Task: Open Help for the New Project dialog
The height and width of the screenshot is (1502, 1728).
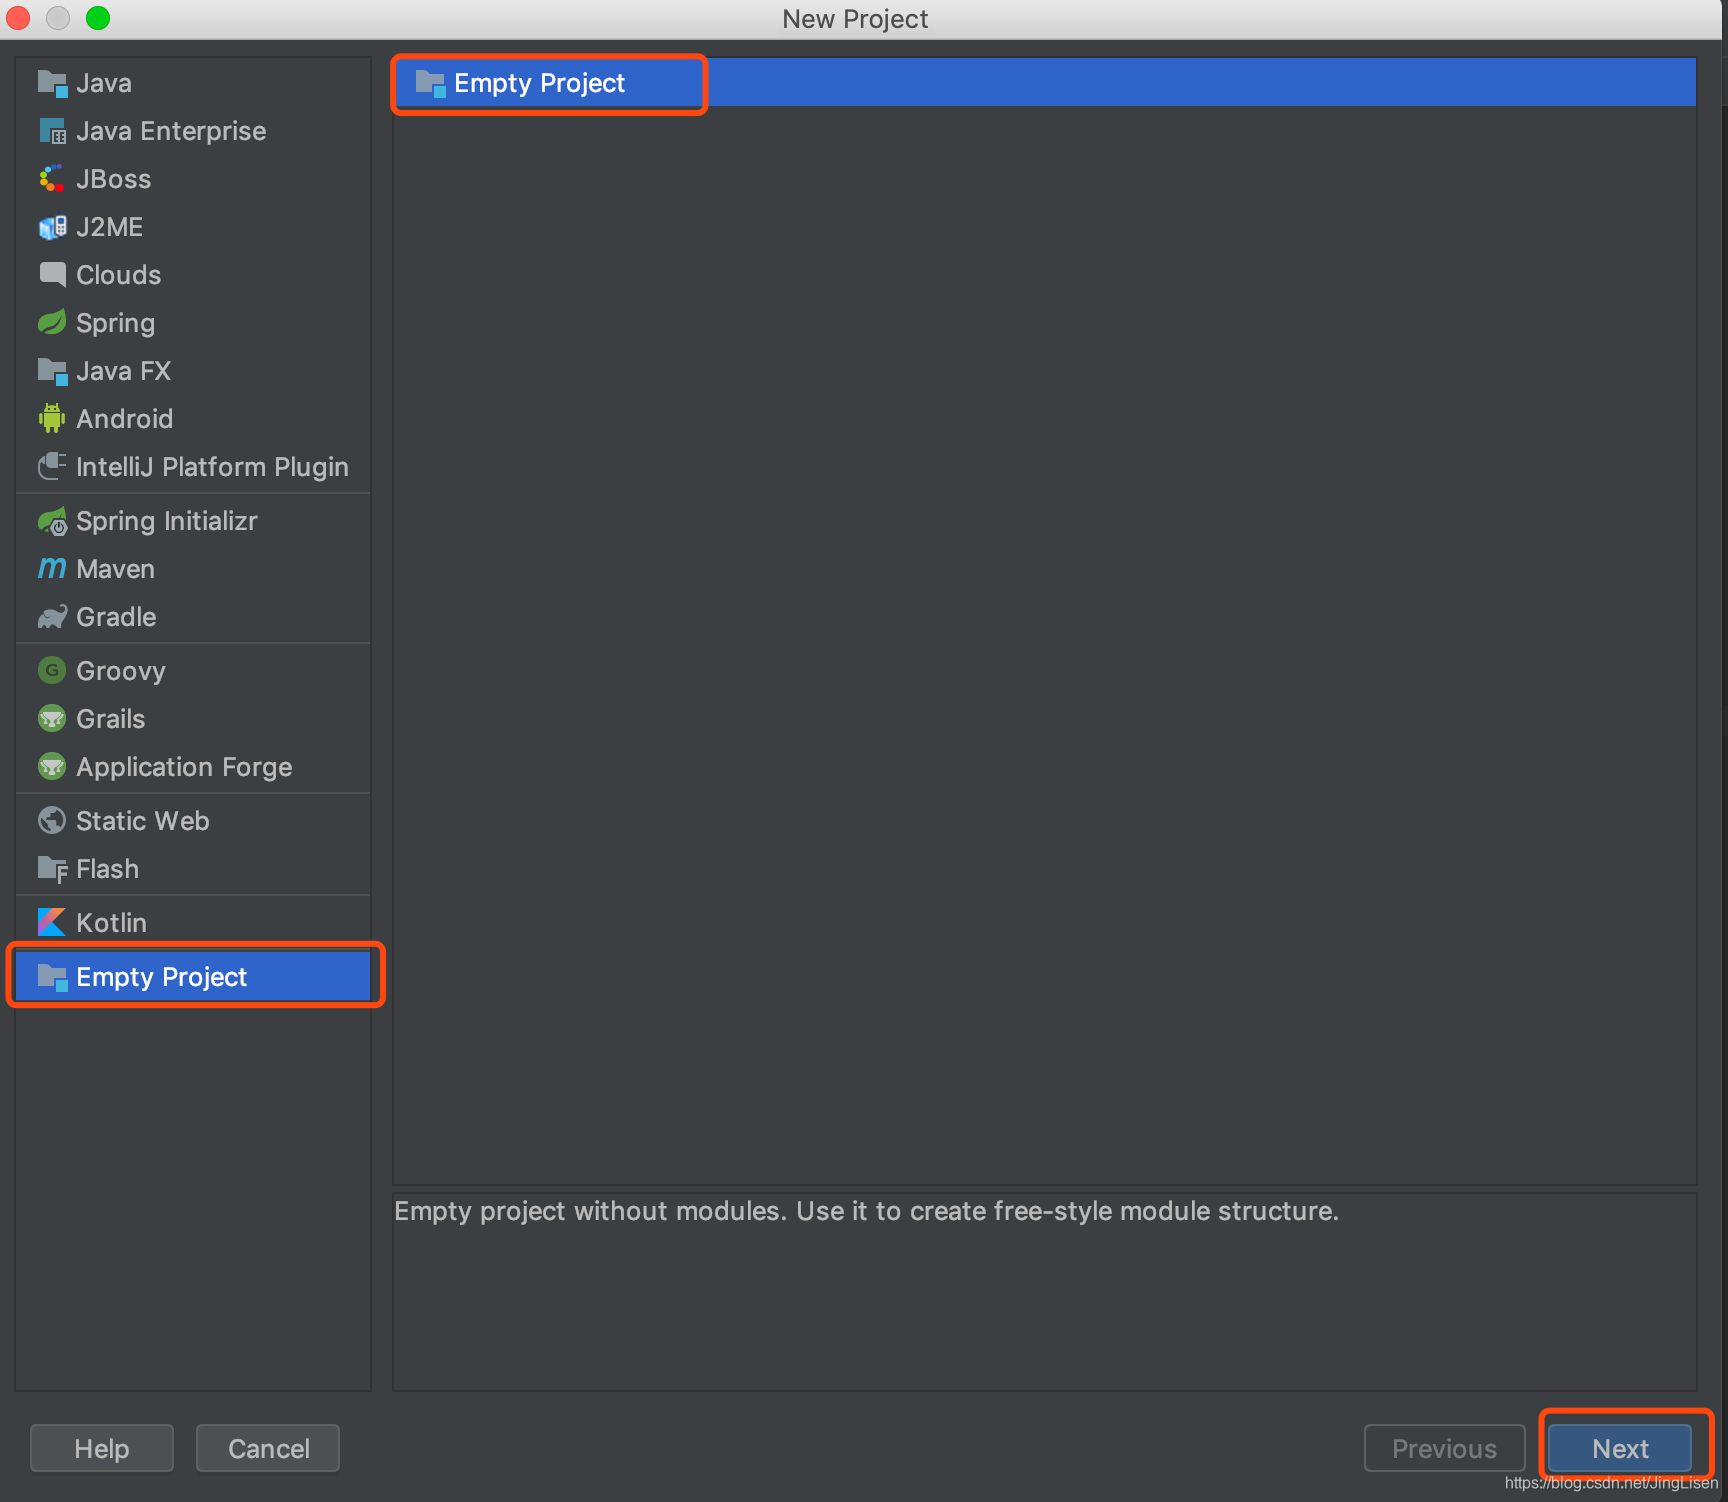Action: pyautogui.click(x=102, y=1448)
